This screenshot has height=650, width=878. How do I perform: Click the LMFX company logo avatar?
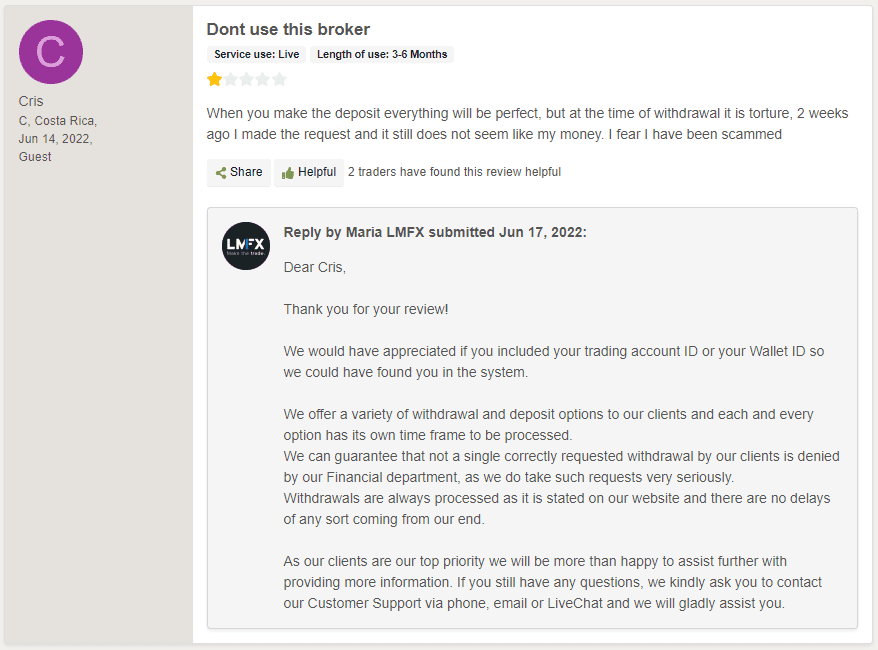click(246, 246)
